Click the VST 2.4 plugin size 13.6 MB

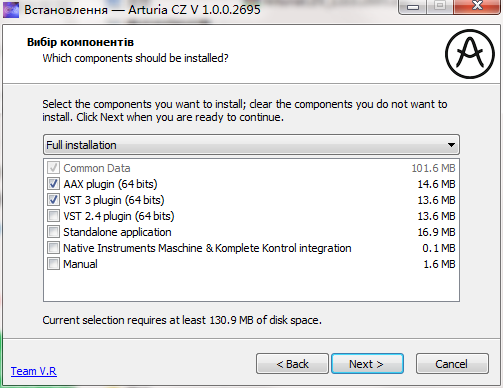tap(436, 216)
